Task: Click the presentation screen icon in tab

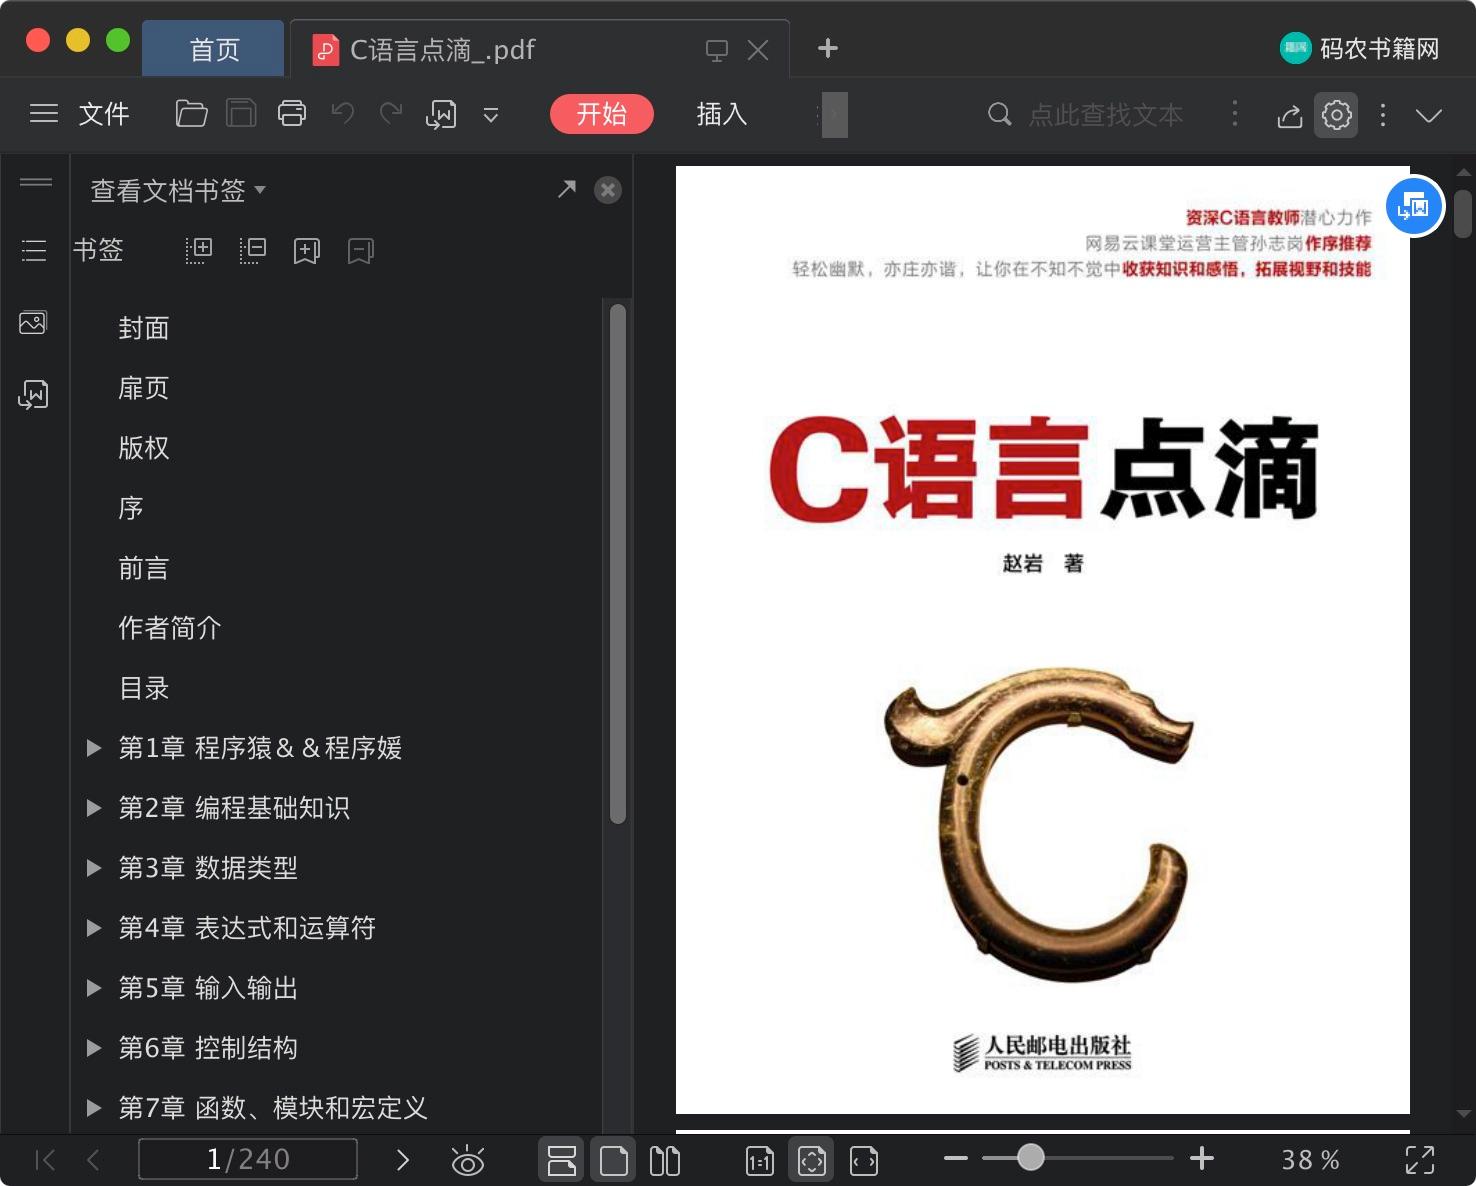Action: pos(717,50)
